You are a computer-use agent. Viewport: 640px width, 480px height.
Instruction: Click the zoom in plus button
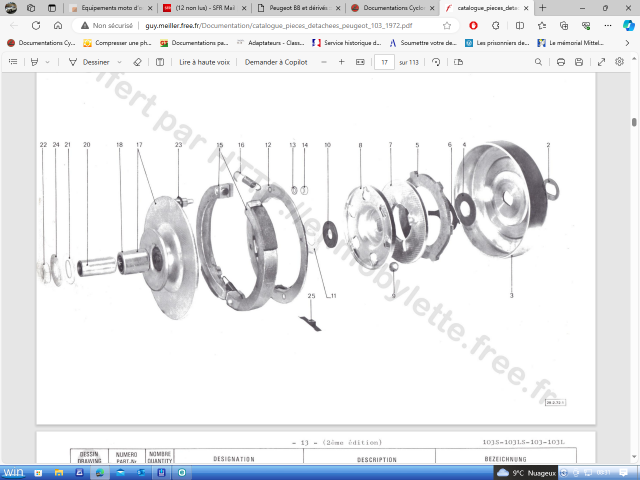342,62
